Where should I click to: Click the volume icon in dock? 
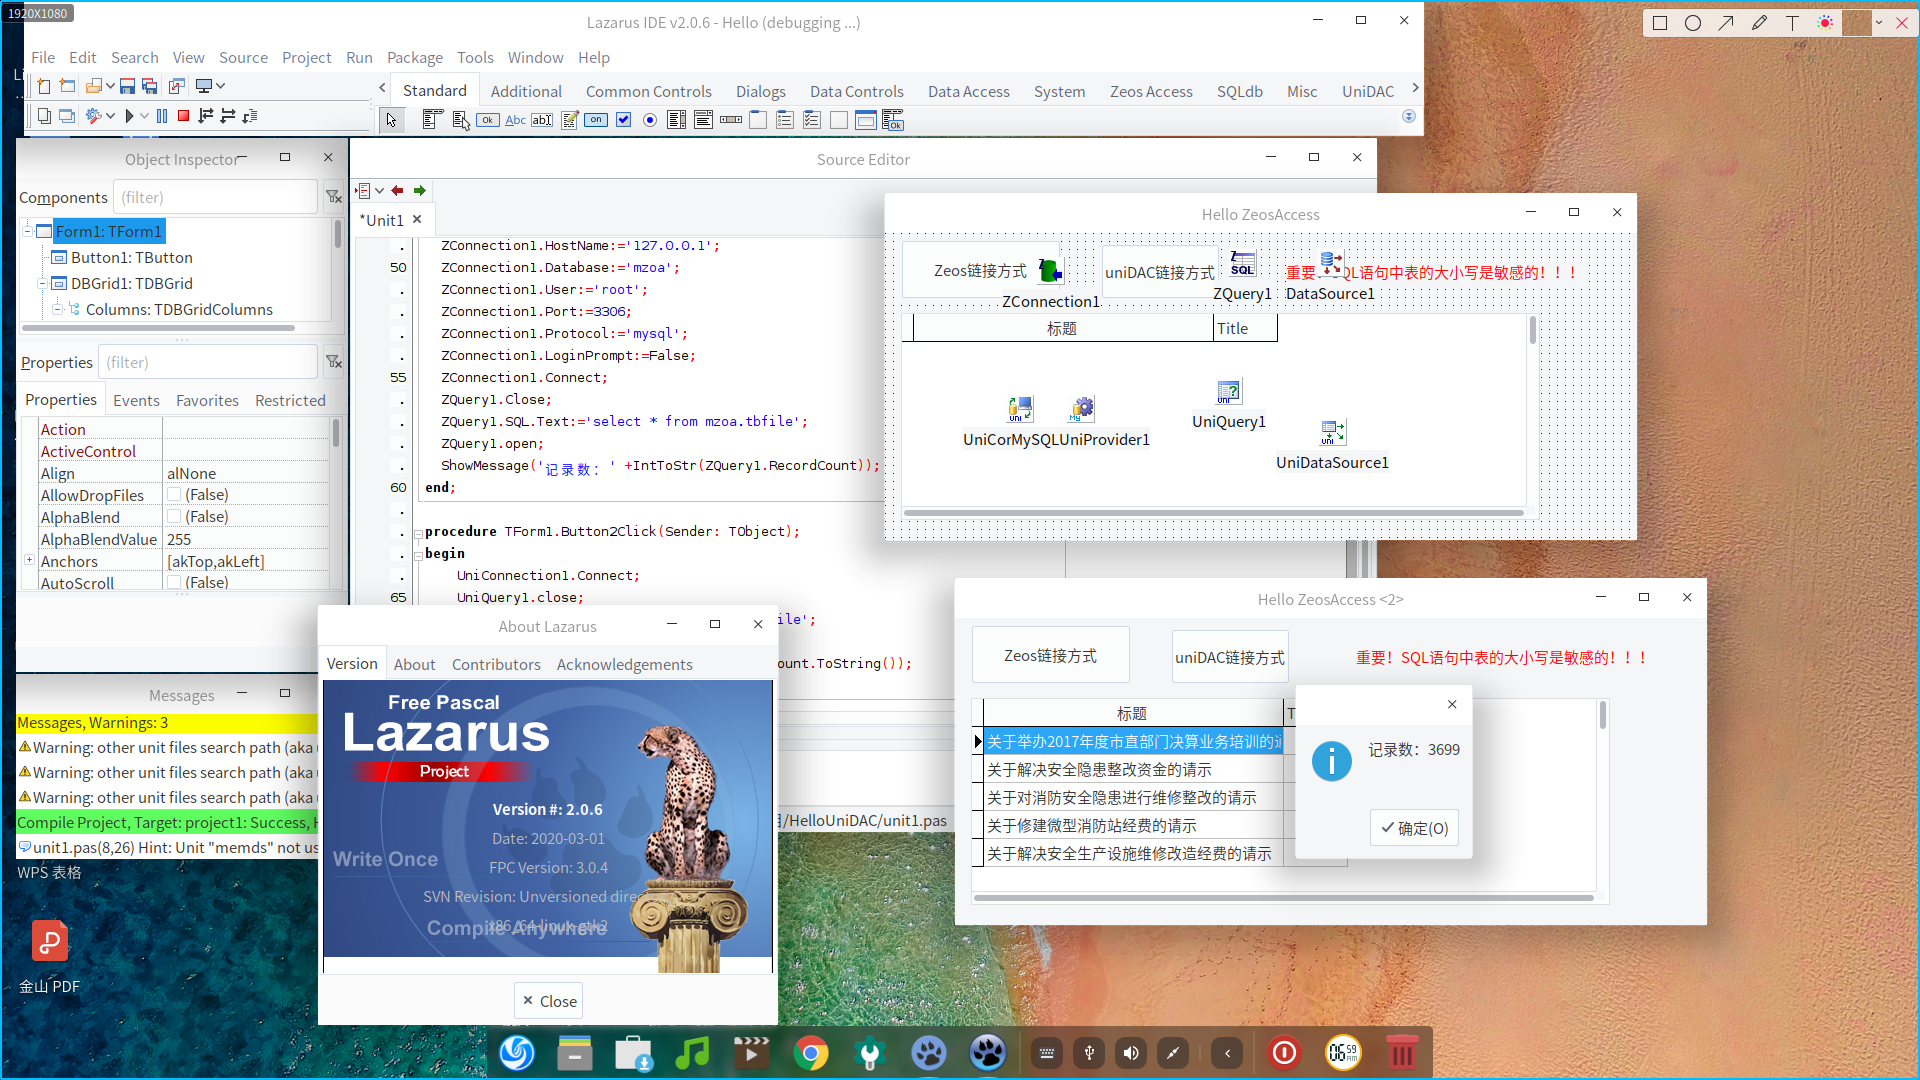coord(1131,1052)
